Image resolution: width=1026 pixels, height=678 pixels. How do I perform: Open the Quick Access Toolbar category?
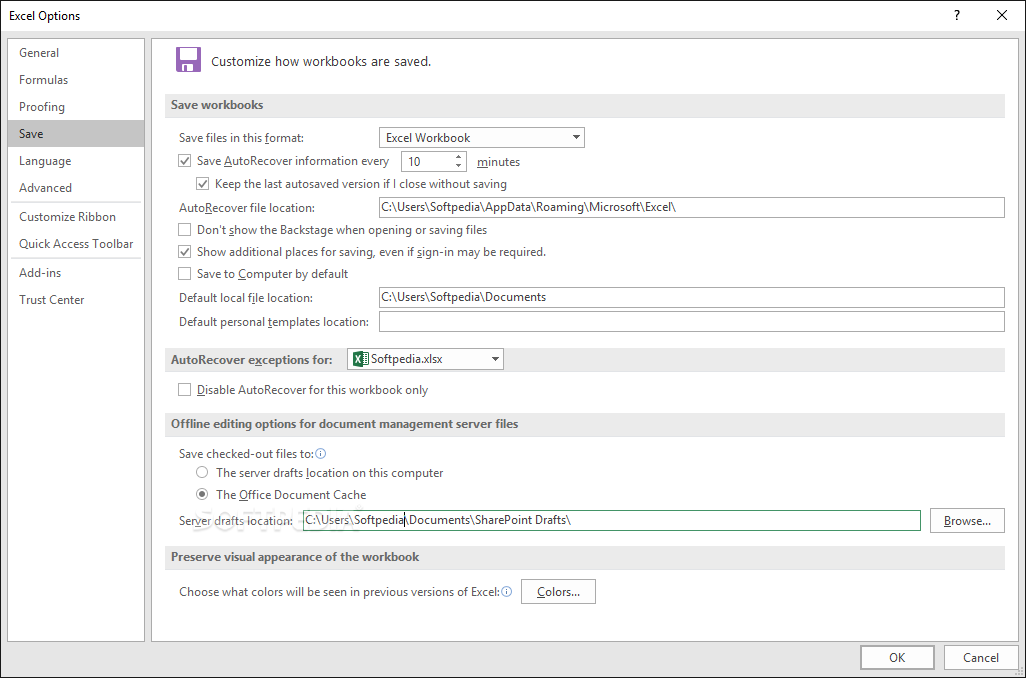[x=76, y=243]
